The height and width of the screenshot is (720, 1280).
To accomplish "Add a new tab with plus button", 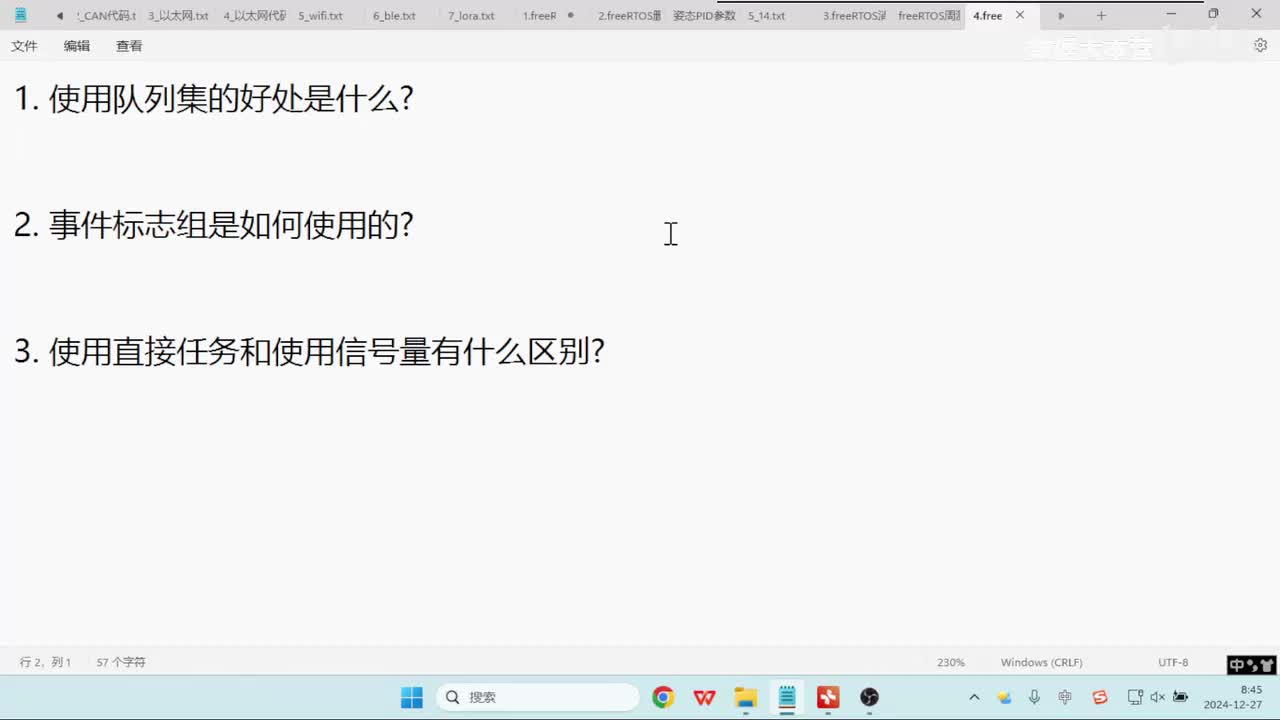I will [x=1101, y=16].
